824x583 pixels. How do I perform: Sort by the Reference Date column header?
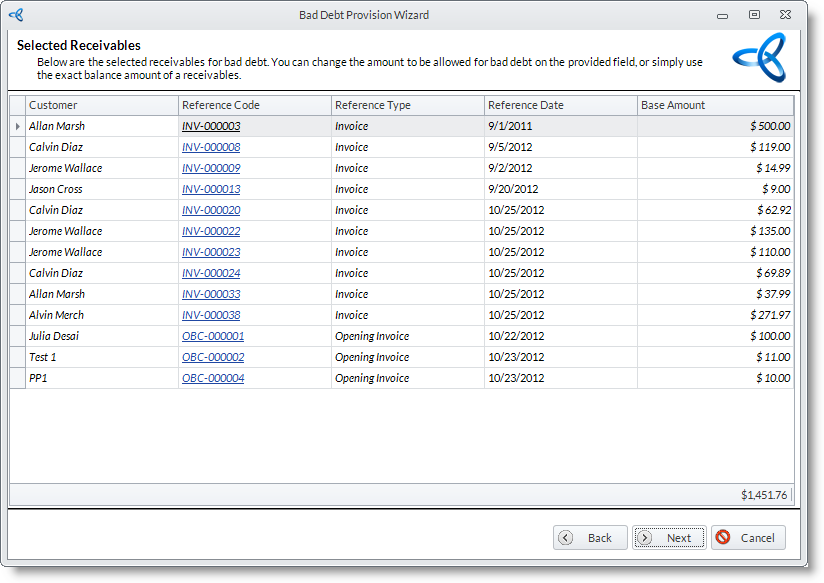(x=560, y=105)
